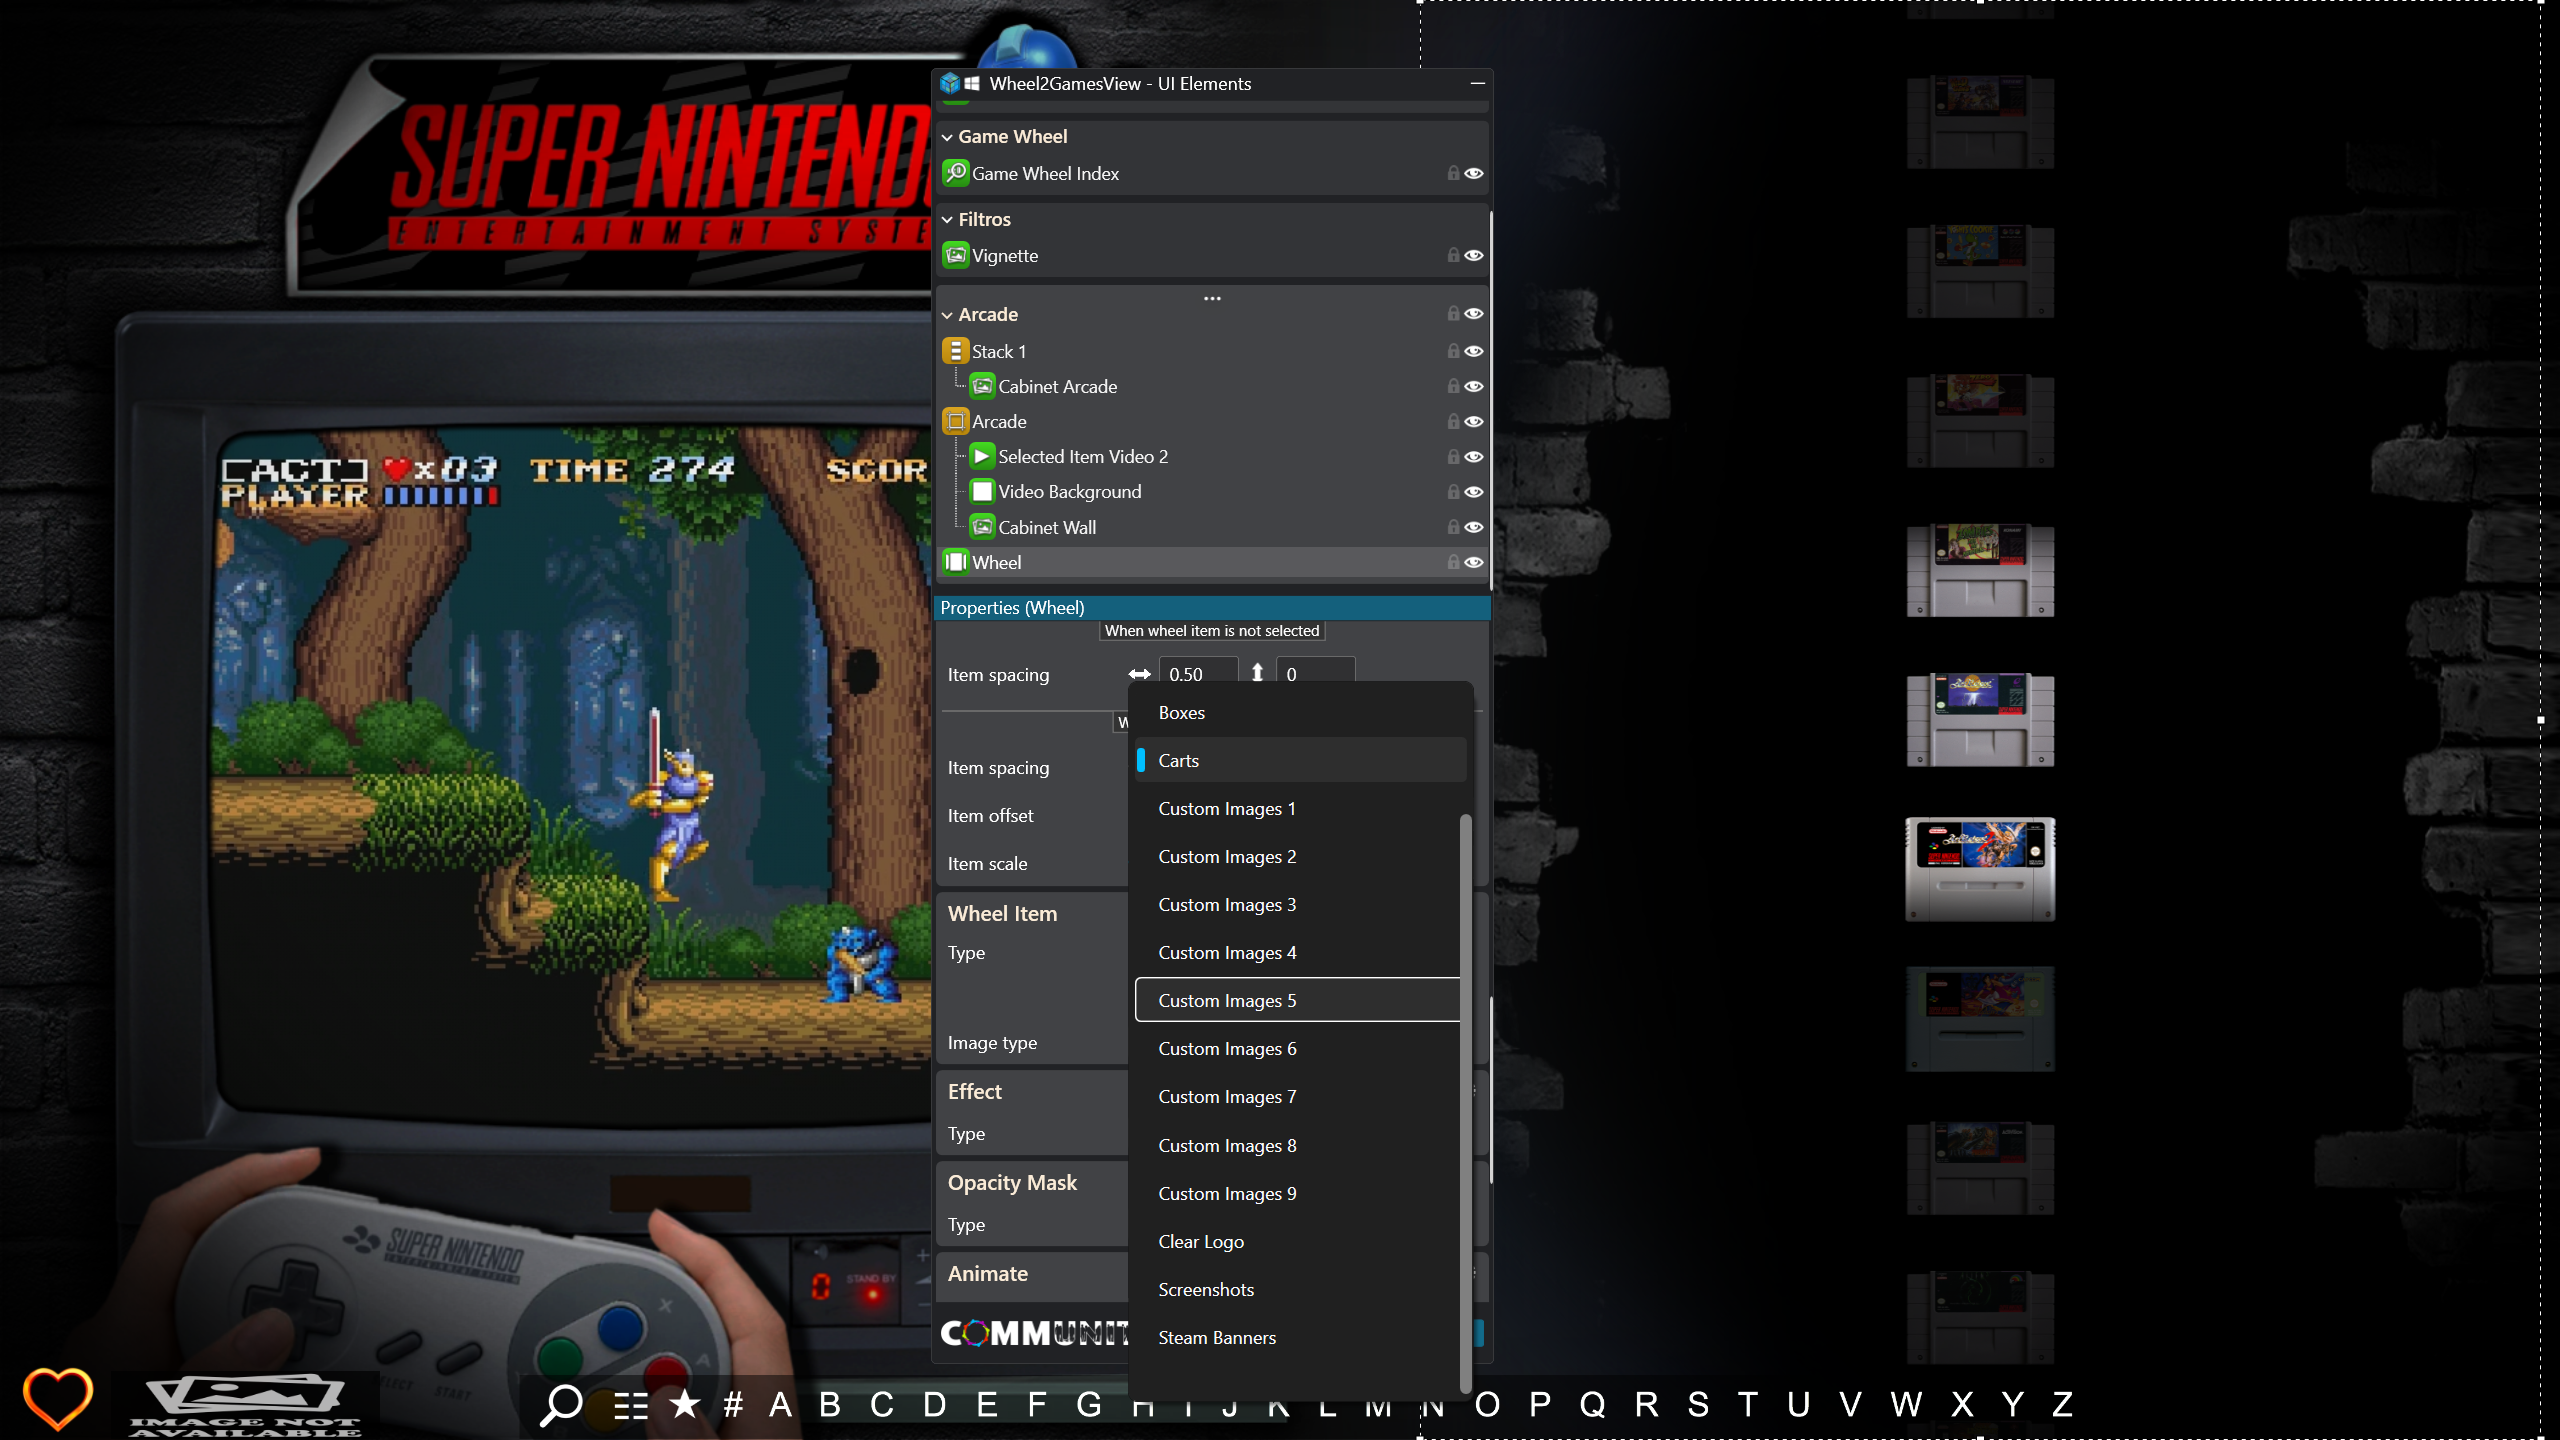
Task: Choose Clear Logo option
Action: [1297, 1241]
